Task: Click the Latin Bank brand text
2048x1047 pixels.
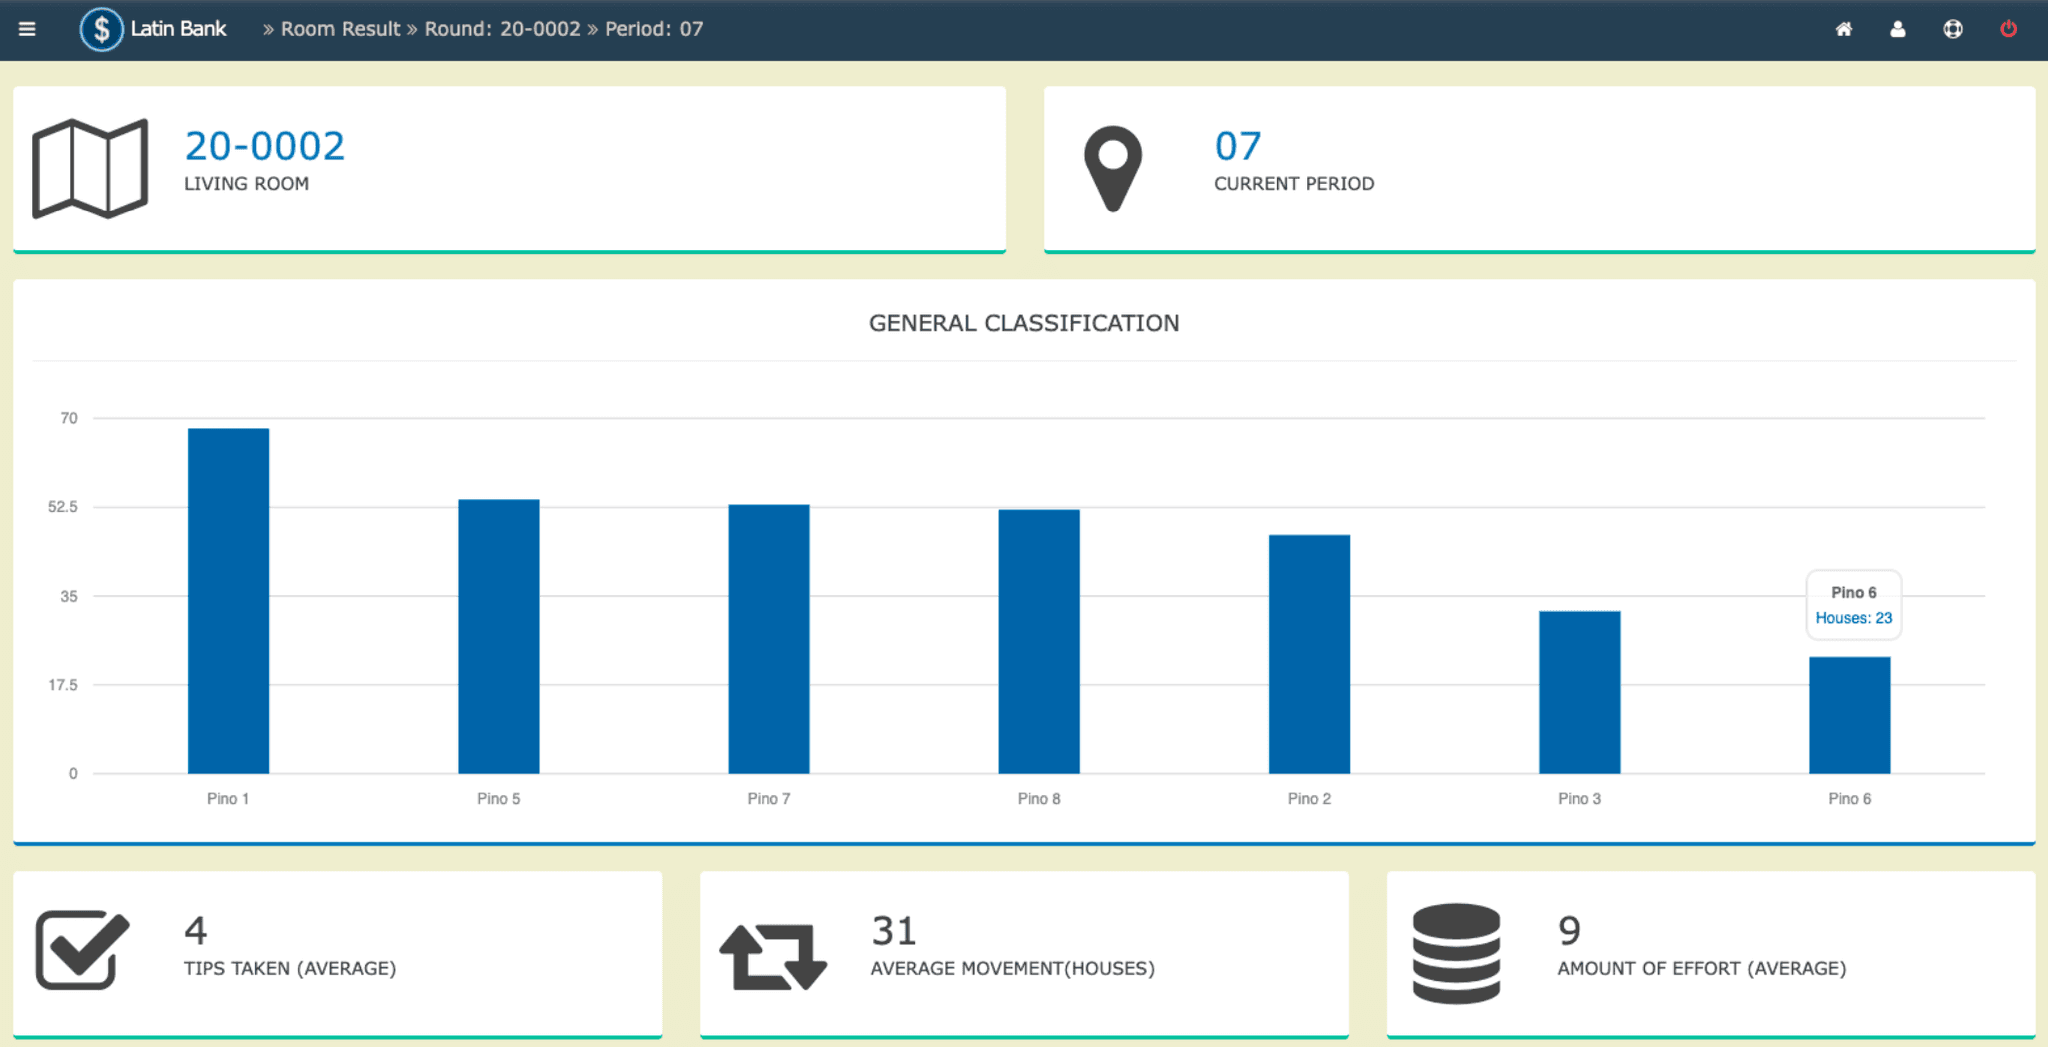Action: (178, 29)
